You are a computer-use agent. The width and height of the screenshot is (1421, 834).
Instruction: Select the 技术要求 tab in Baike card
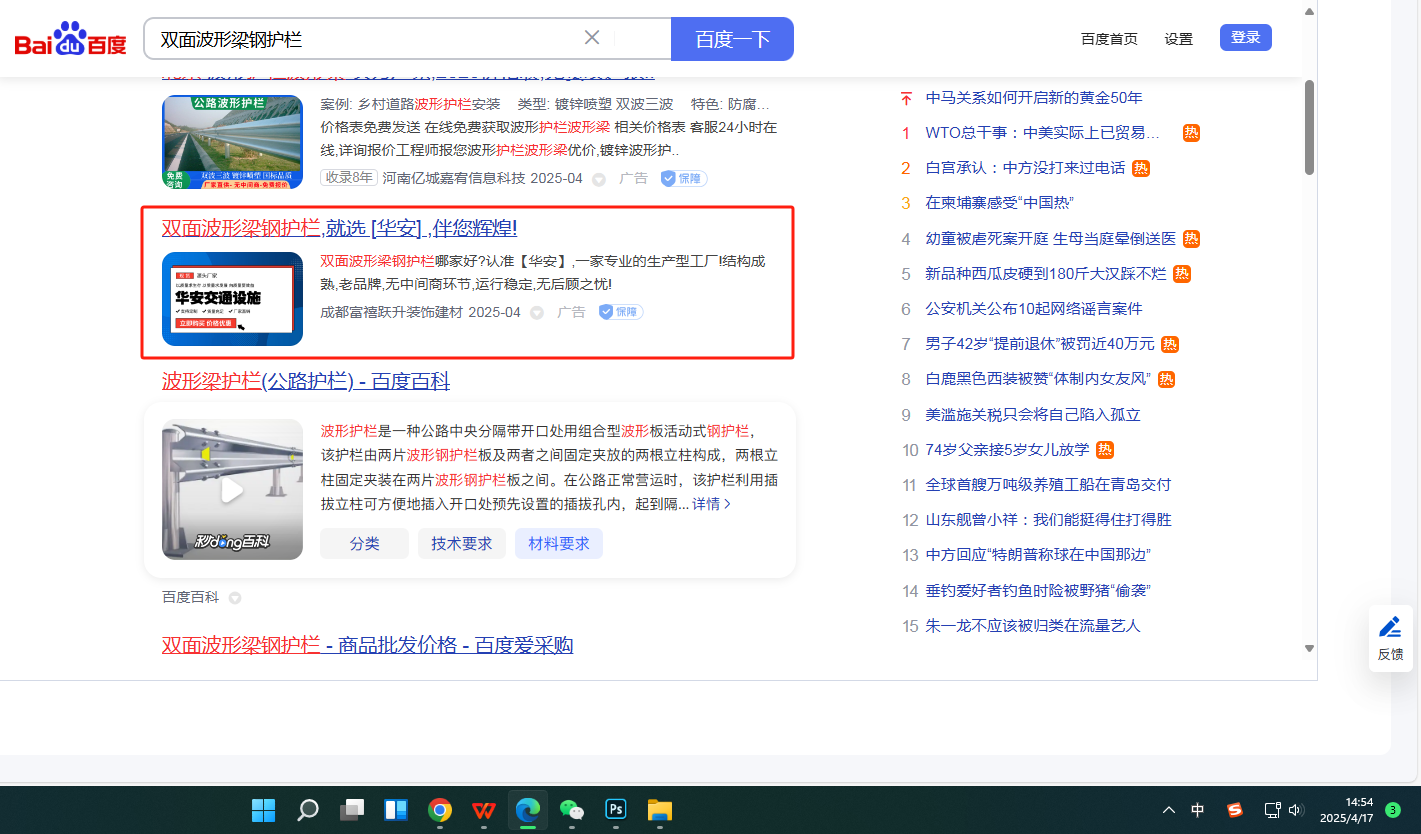[x=461, y=544]
